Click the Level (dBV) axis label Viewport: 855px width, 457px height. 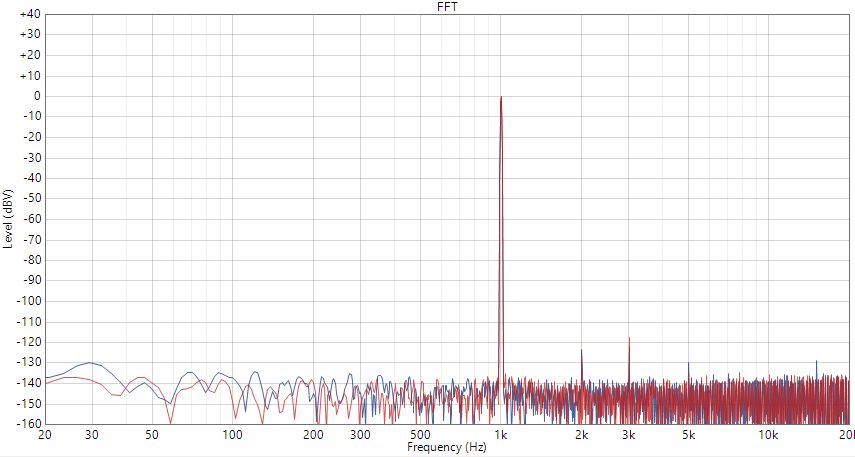pyautogui.click(x=9, y=218)
